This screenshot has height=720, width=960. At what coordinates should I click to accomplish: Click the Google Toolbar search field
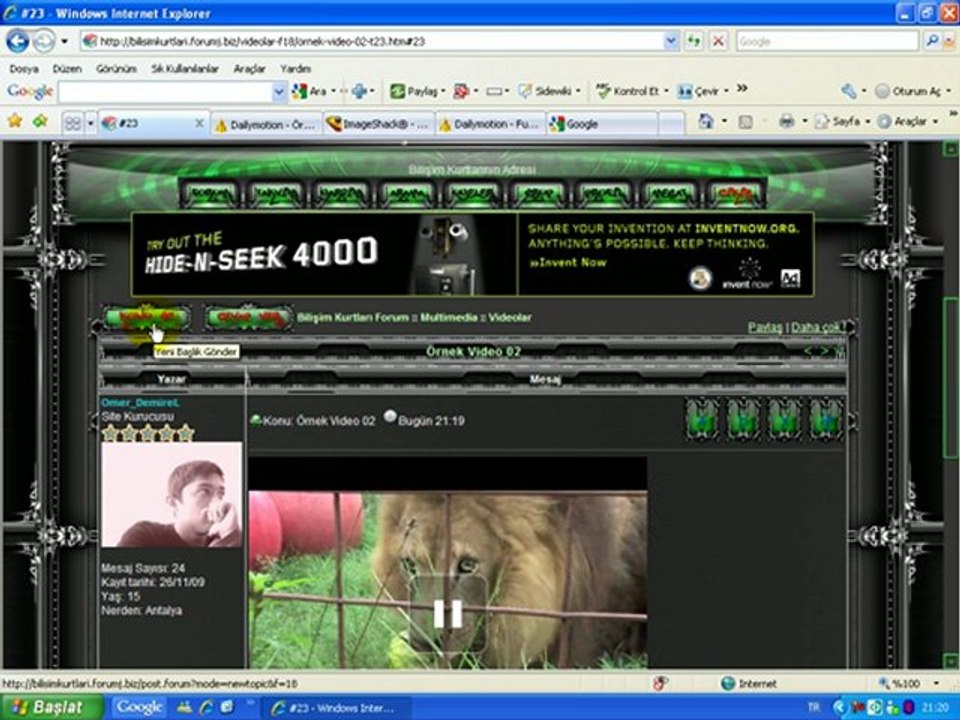coord(165,92)
